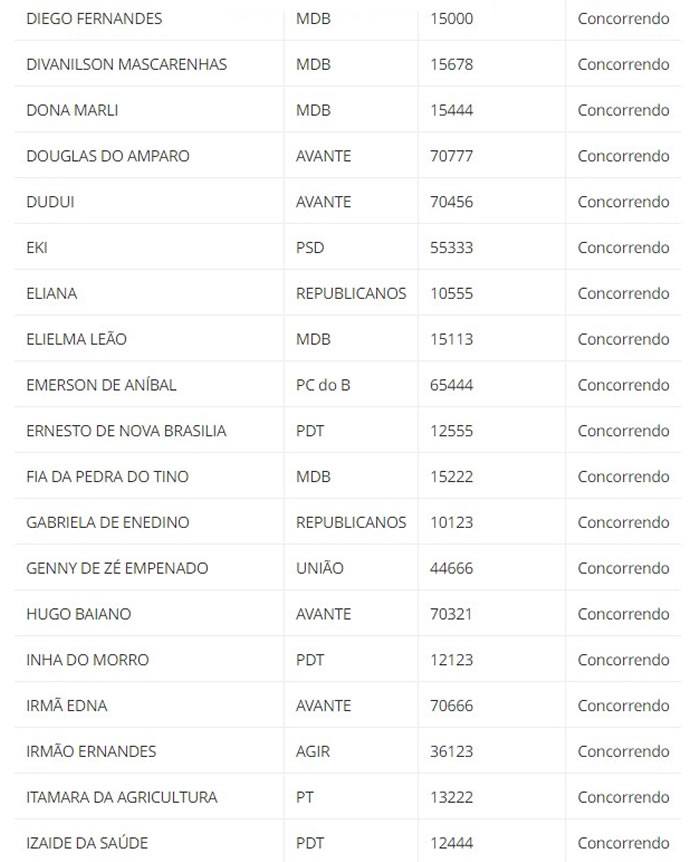Select INHA DO MORRO candidate name
The image size is (700, 862).
click(87, 660)
